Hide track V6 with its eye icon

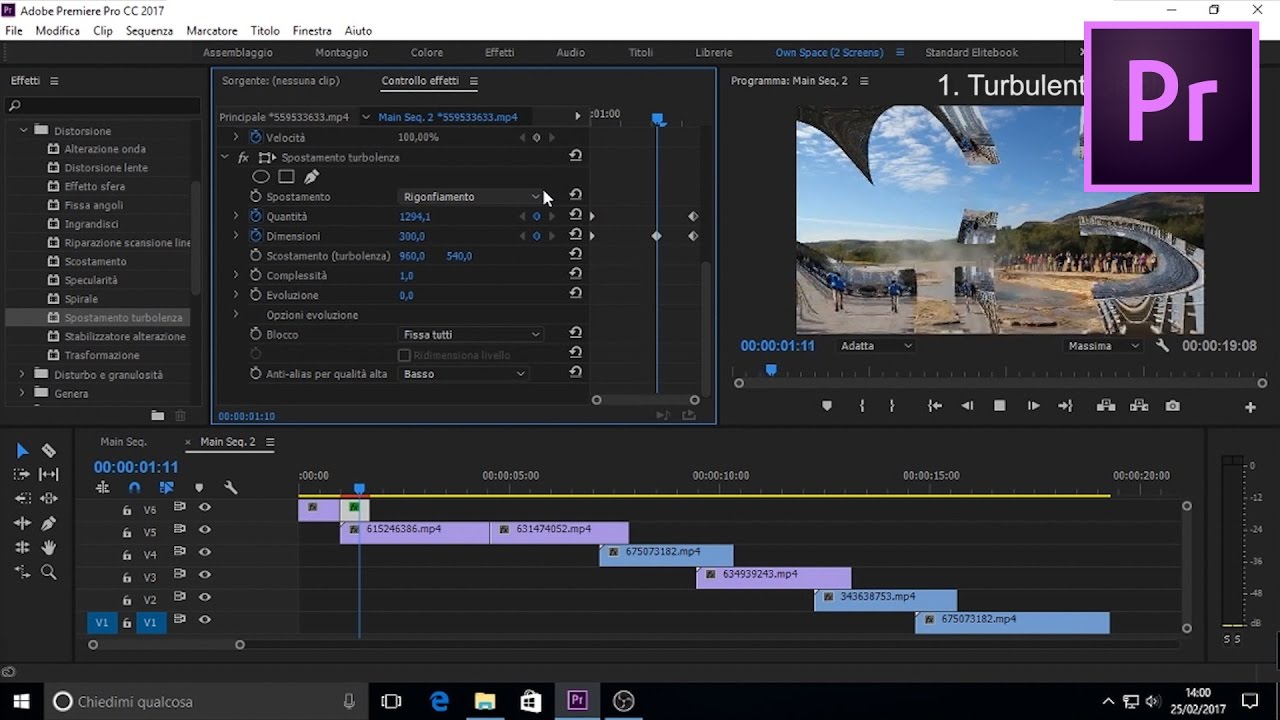[205, 508]
